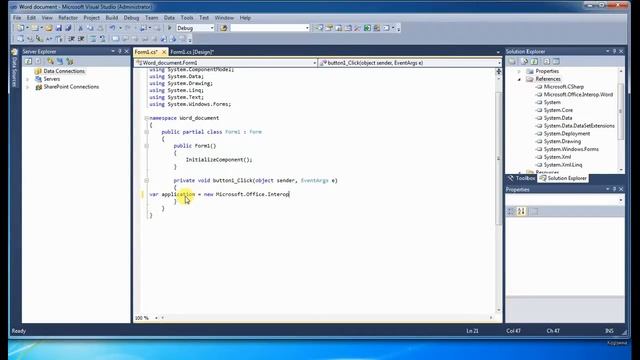Select the System.Windows.Forms reference
The width and height of the screenshot is (640, 360).
(571, 149)
